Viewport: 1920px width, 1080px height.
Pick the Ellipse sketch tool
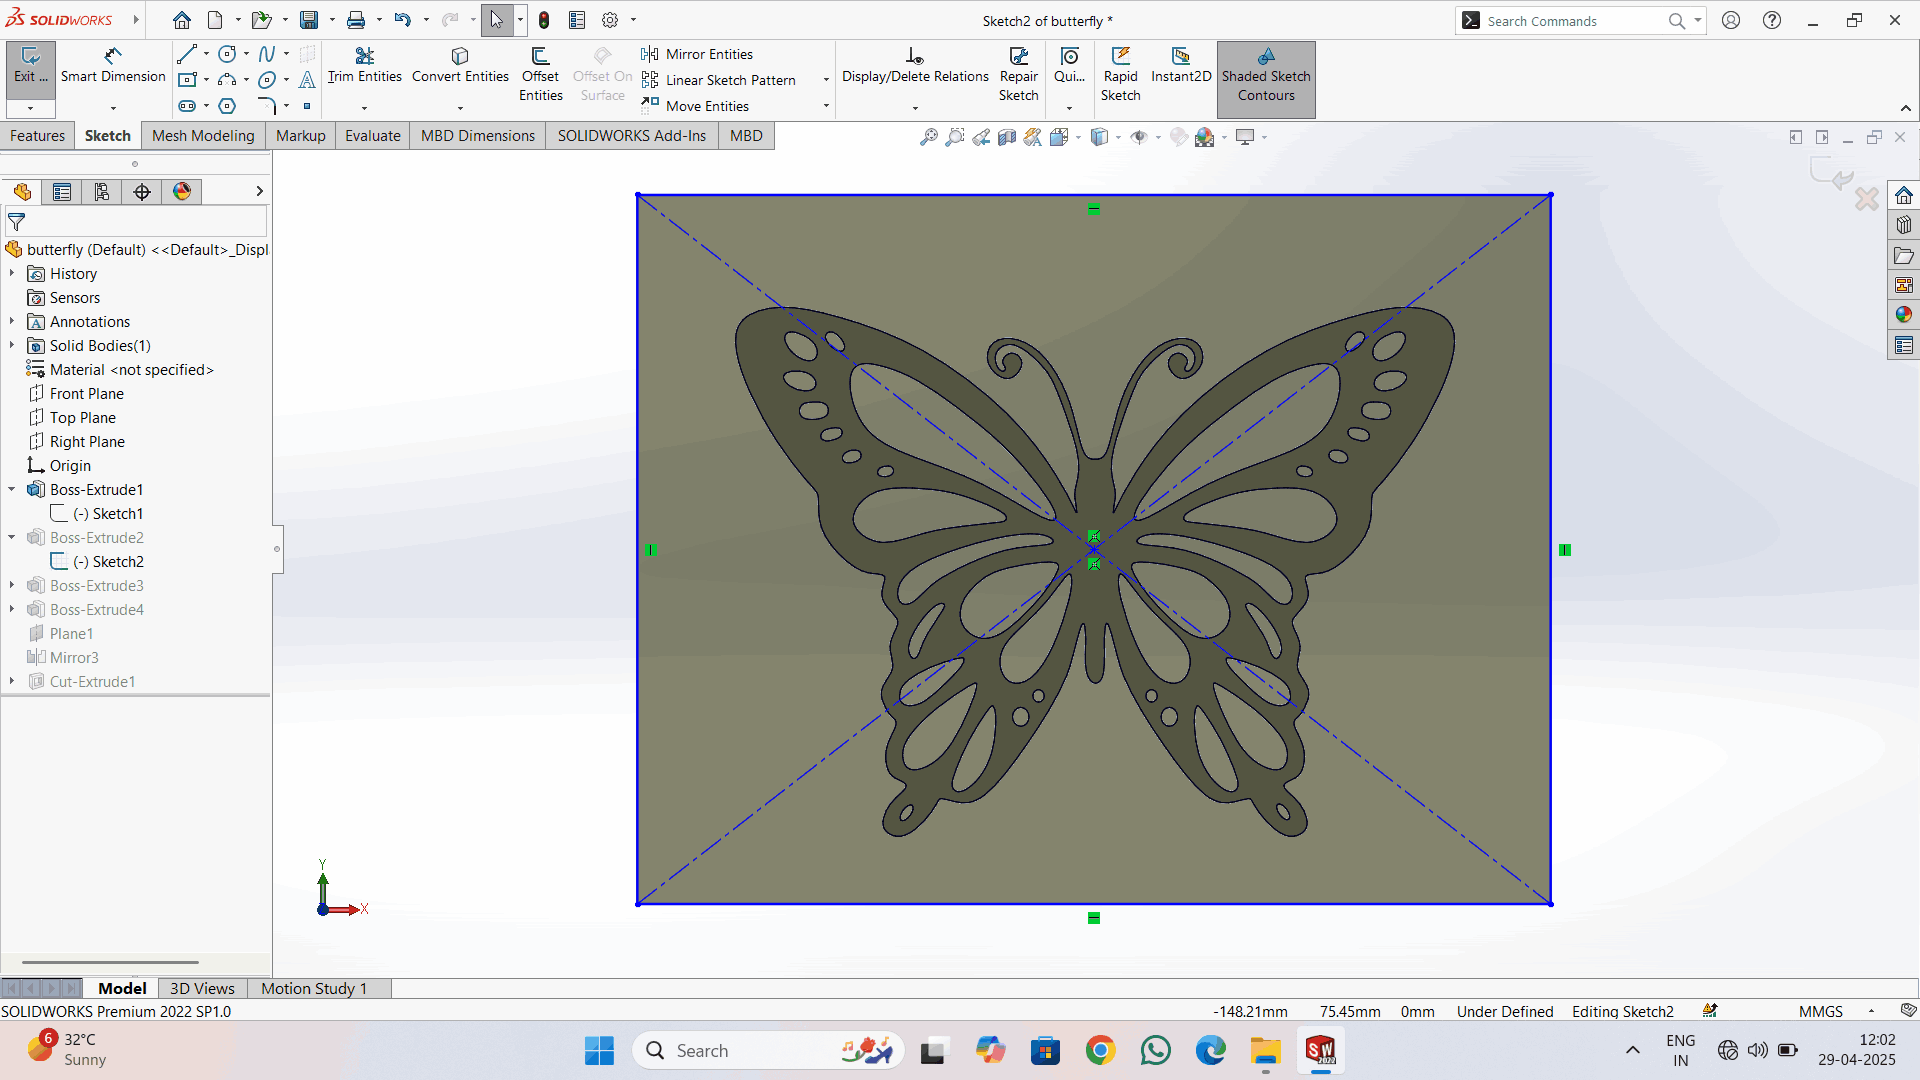point(266,80)
